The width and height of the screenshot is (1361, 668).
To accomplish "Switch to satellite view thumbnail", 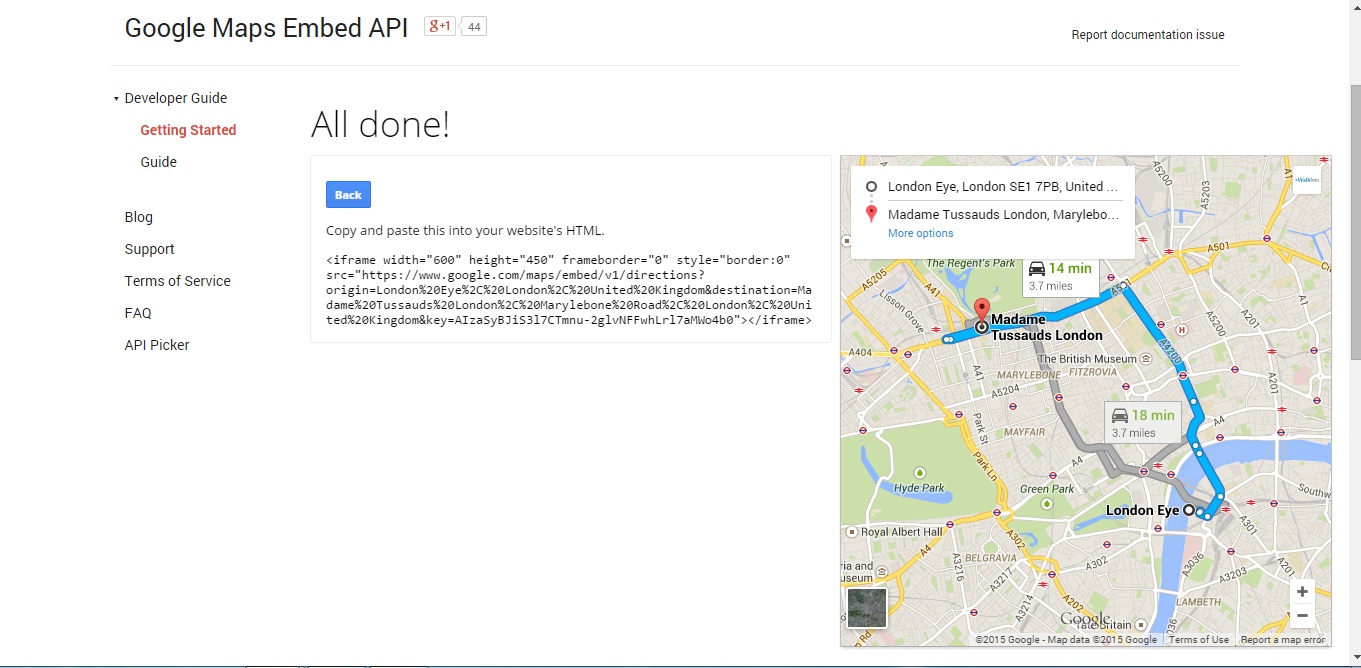I will coord(867,608).
